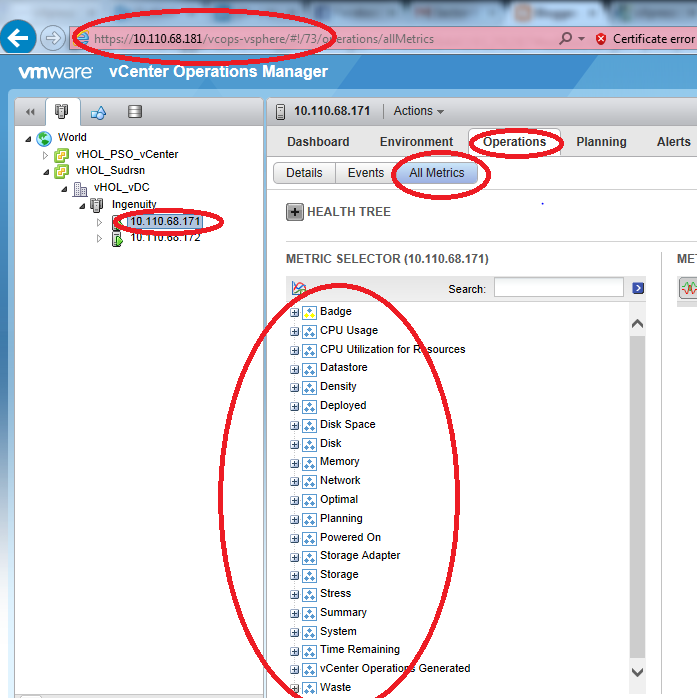Click the World globe icon in tree

(x=44, y=138)
